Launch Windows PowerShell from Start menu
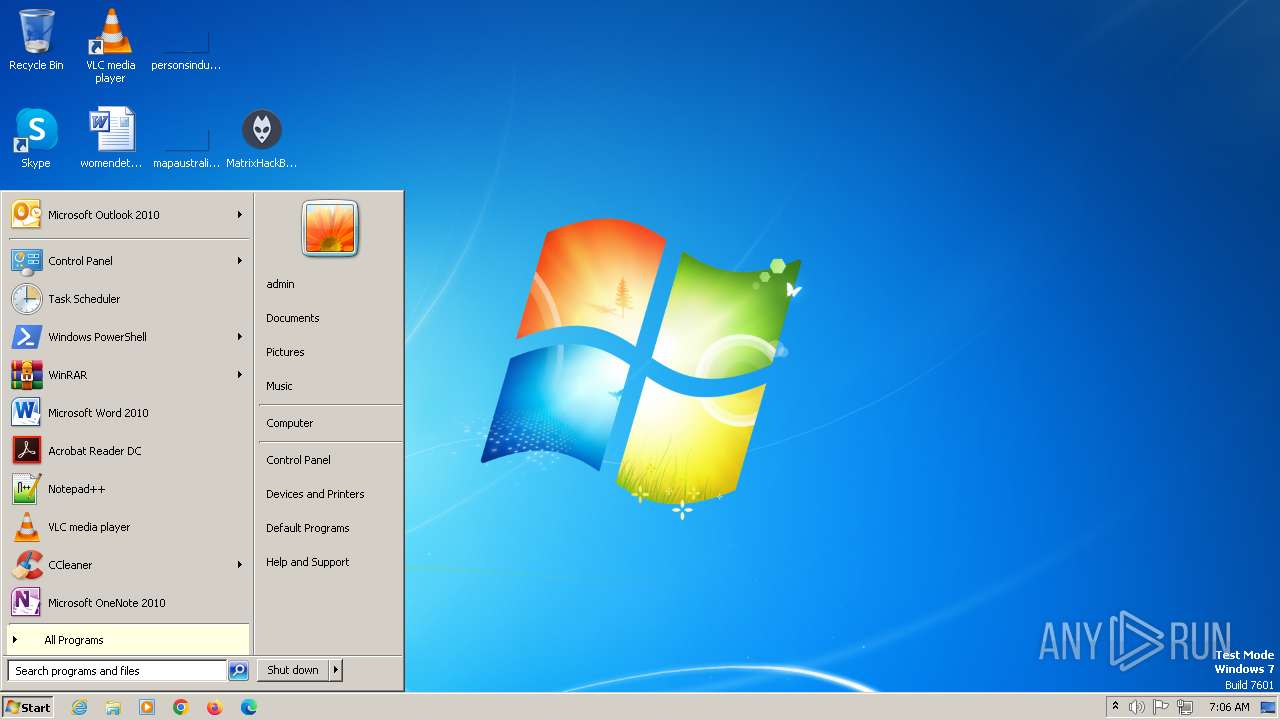This screenshot has height=720, width=1280. [x=128, y=337]
